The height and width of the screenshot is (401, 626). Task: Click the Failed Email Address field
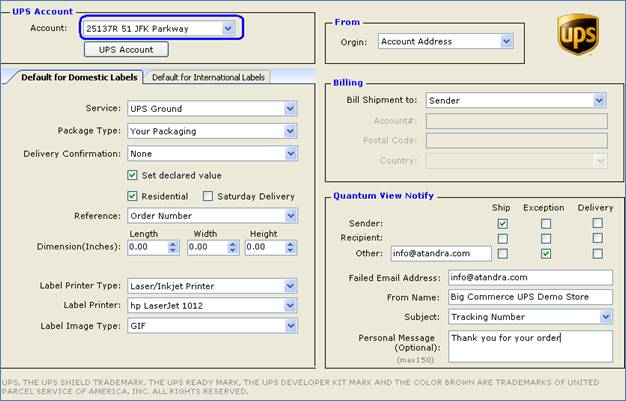click(x=530, y=277)
